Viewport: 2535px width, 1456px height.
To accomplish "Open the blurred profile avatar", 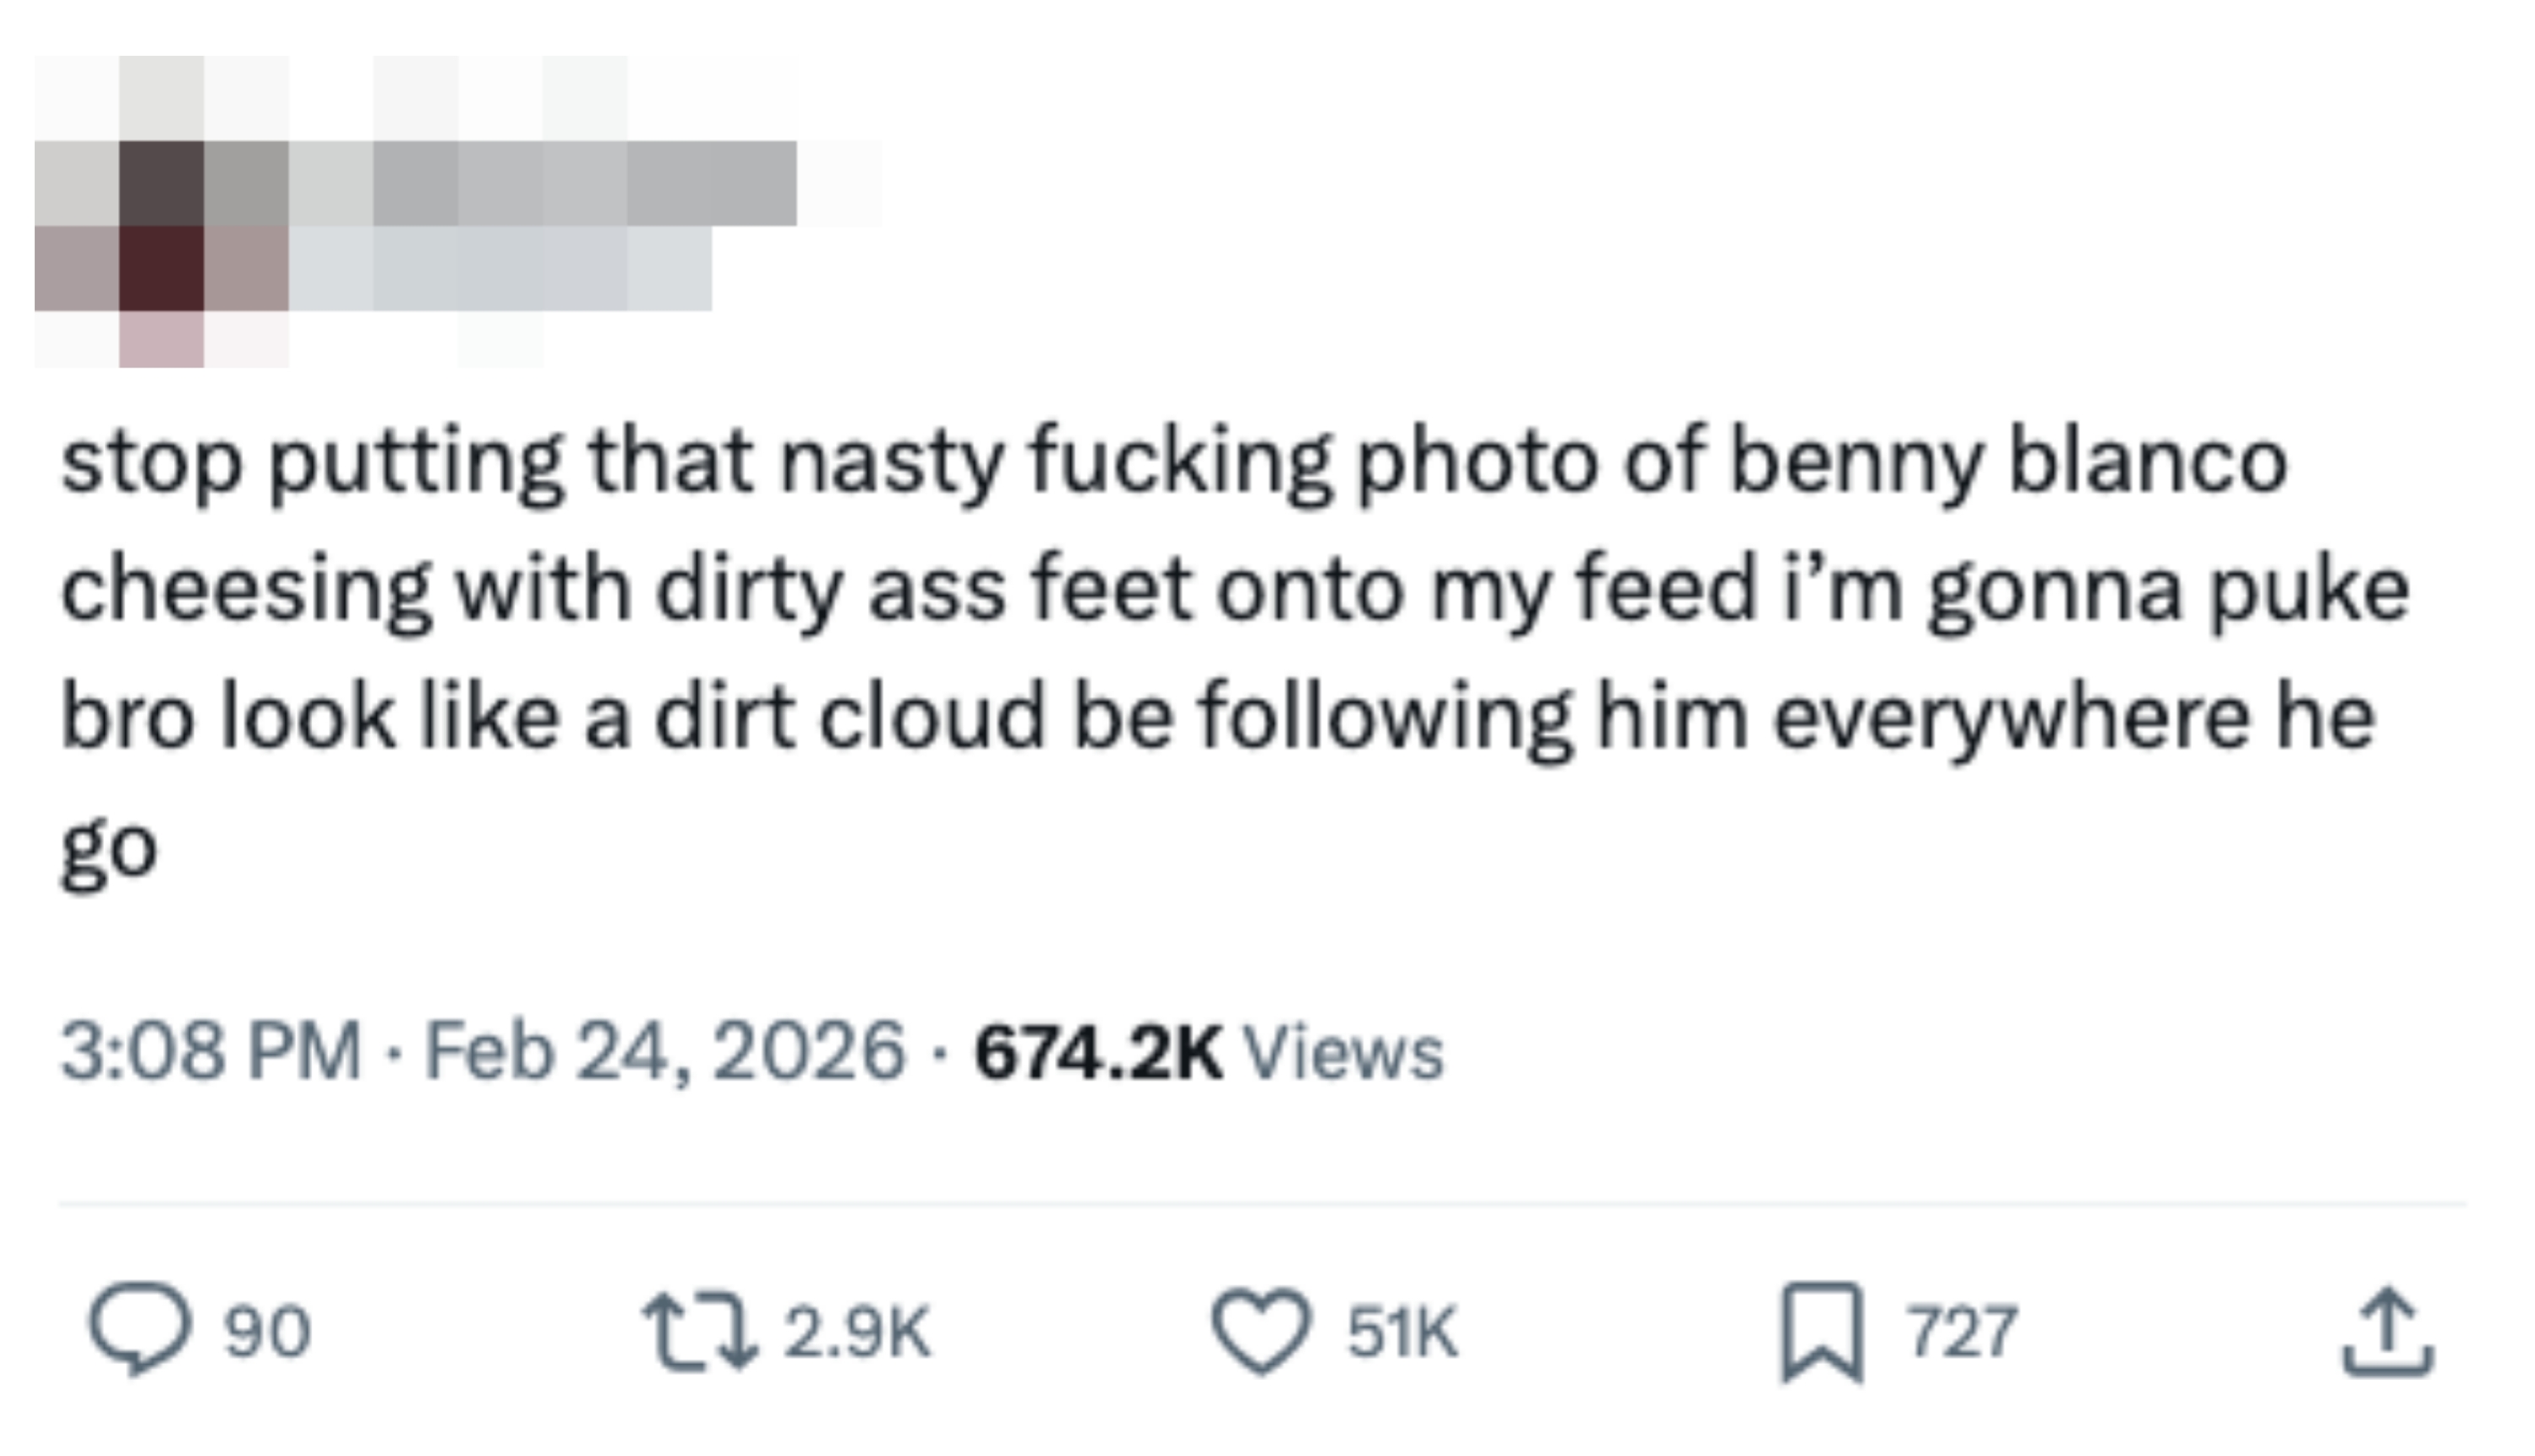I will tap(162, 225).
